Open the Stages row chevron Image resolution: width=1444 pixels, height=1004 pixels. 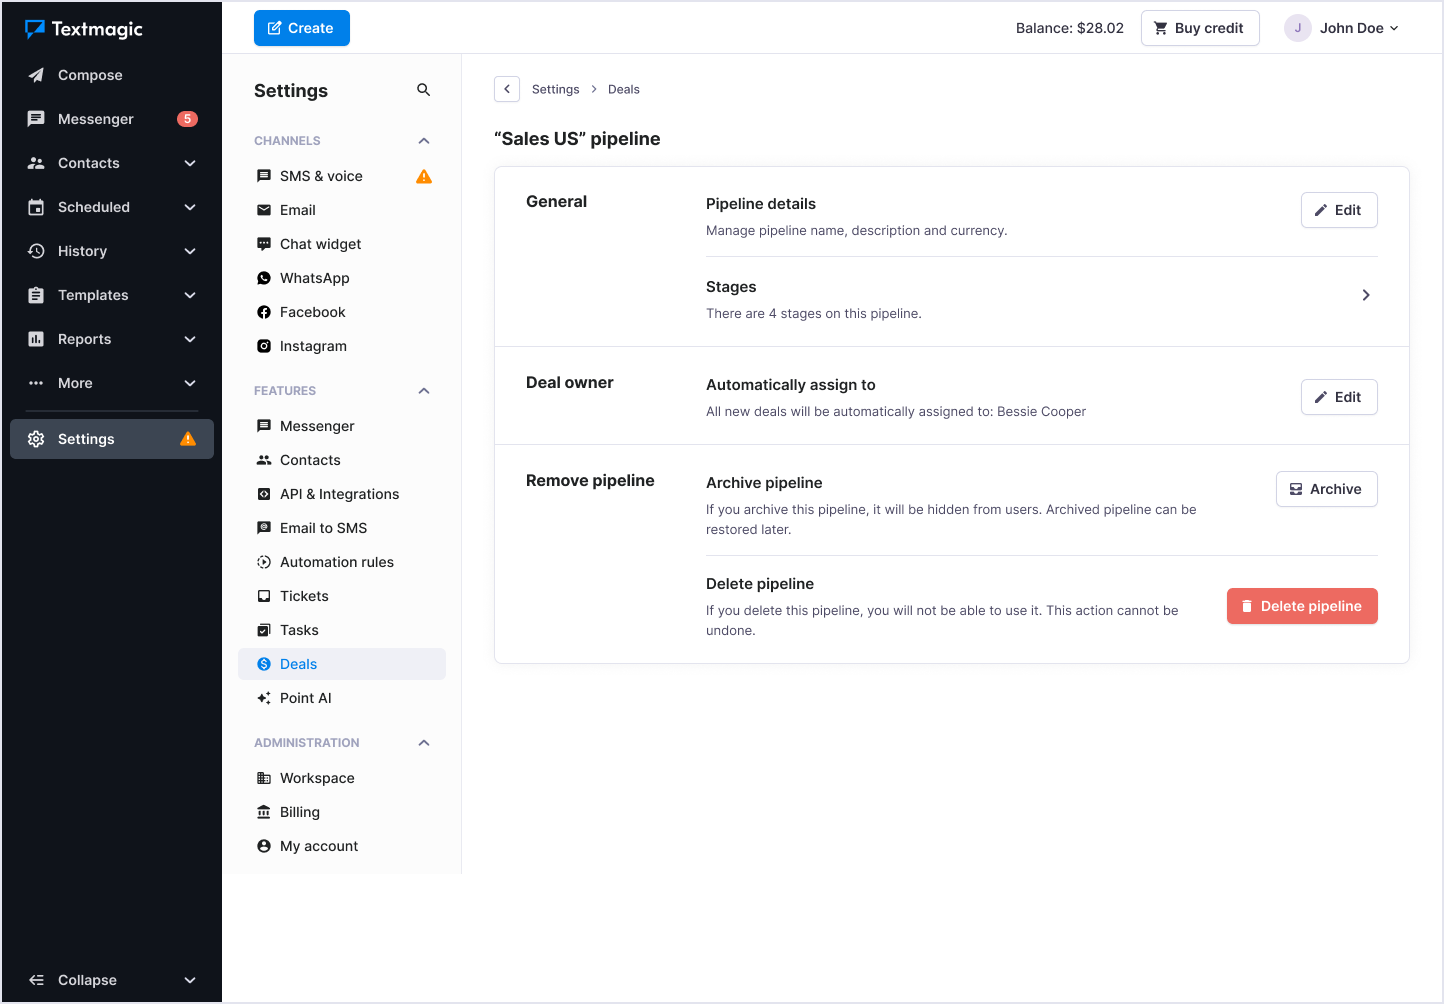[1366, 295]
